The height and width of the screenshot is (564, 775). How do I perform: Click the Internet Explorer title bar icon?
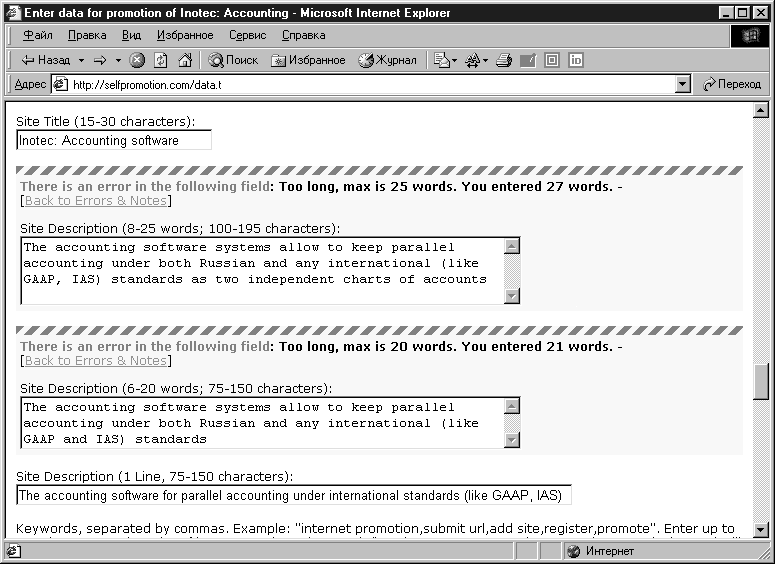pos(13,13)
